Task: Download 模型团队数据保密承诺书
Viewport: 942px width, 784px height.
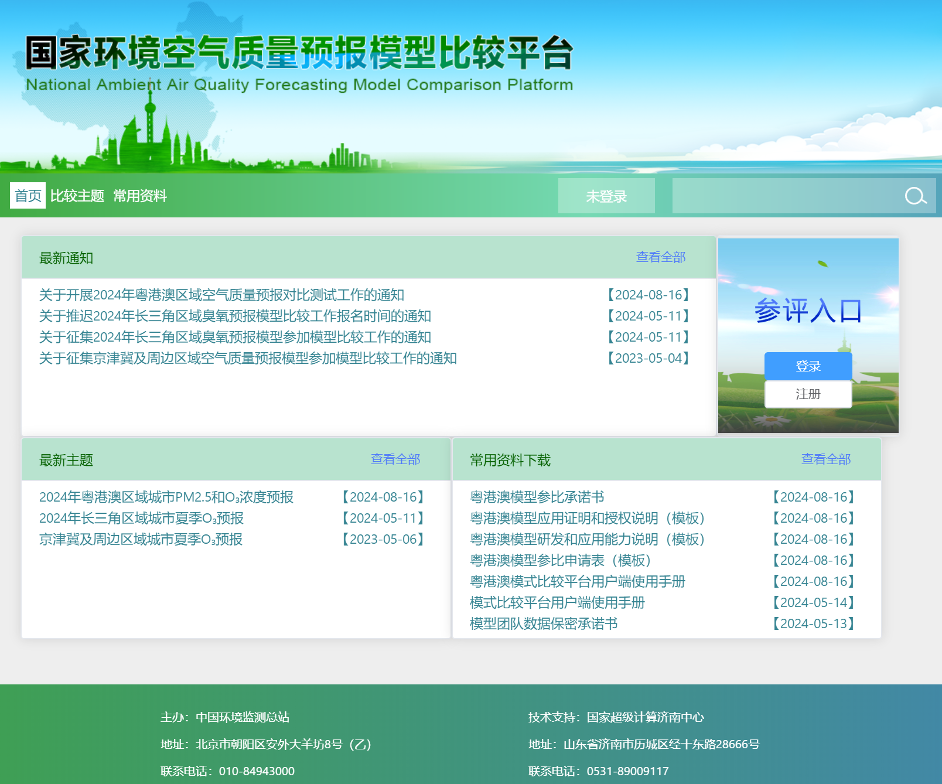Action: (544, 623)
